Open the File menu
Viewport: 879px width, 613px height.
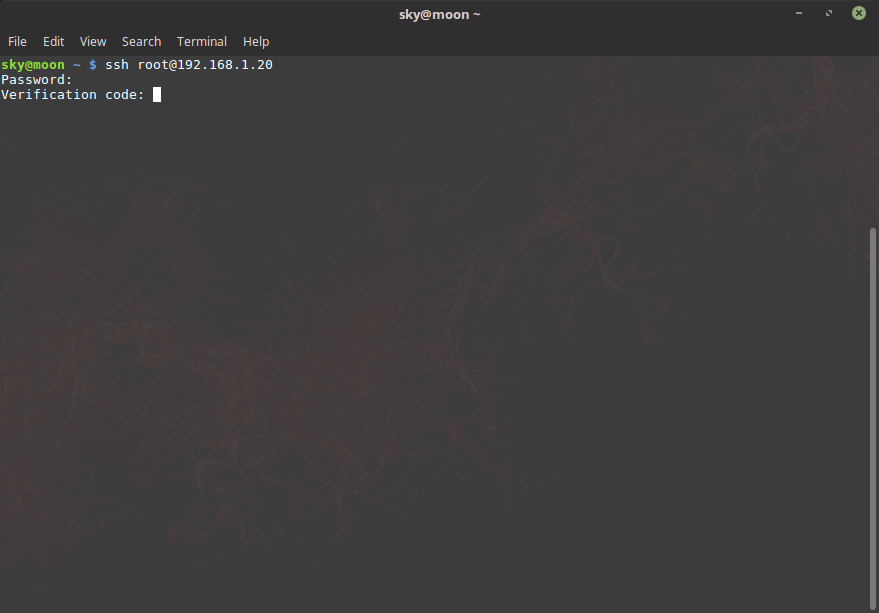17,41
